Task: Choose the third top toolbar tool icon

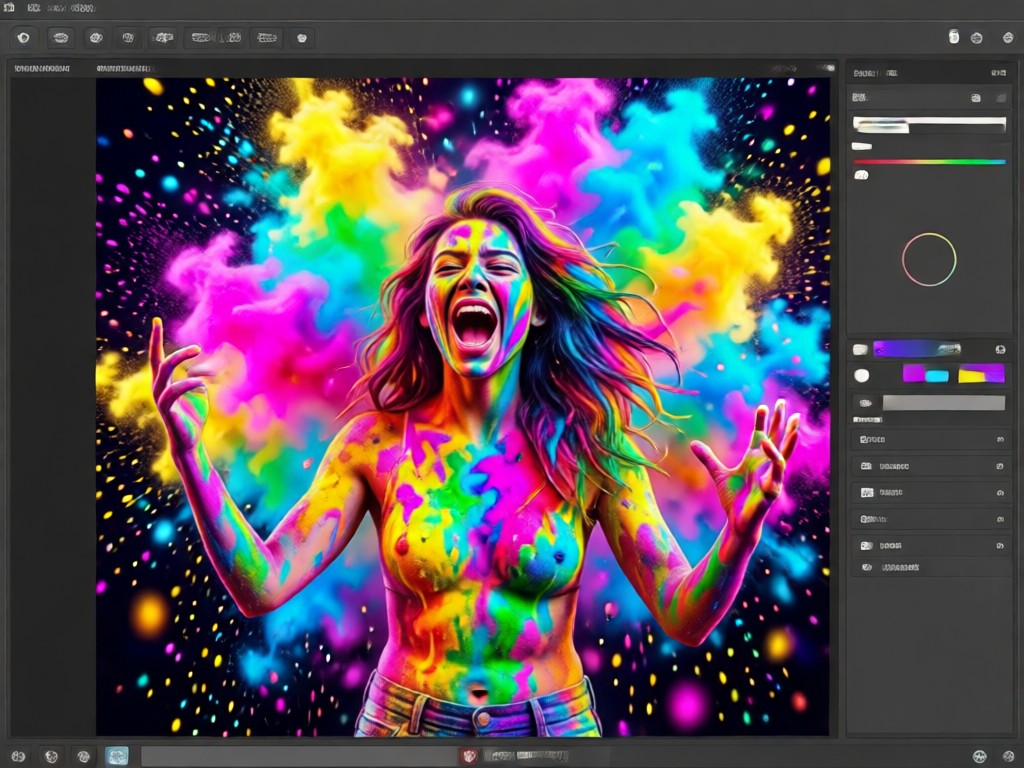Action: pos(96,38)
